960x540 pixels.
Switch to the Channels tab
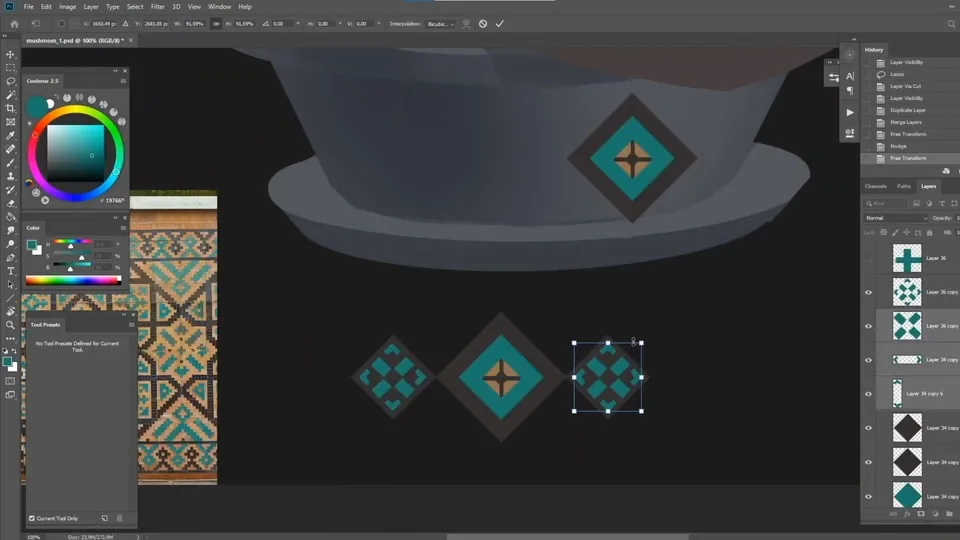(x=876, y=186)
